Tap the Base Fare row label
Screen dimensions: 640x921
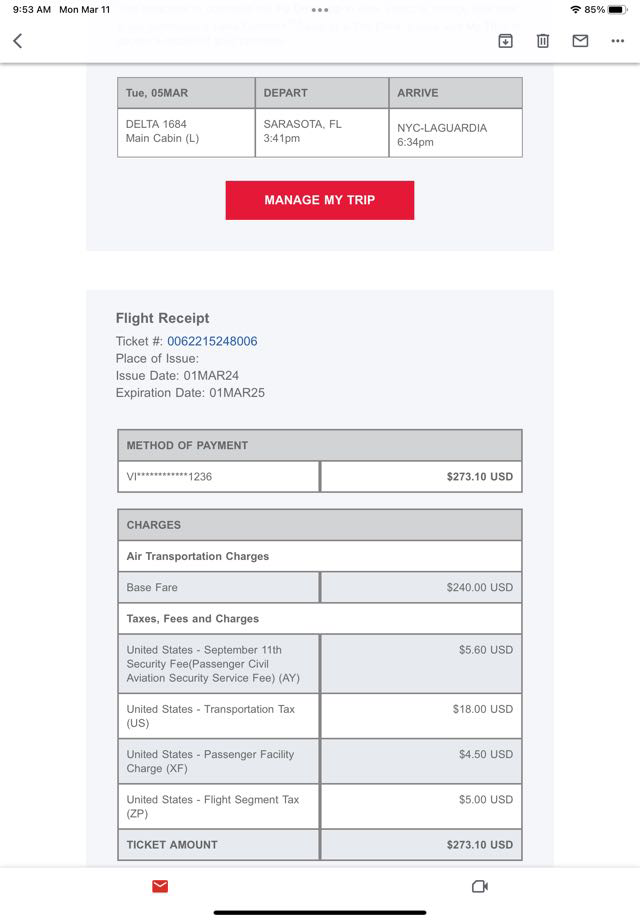pos(152,587)
